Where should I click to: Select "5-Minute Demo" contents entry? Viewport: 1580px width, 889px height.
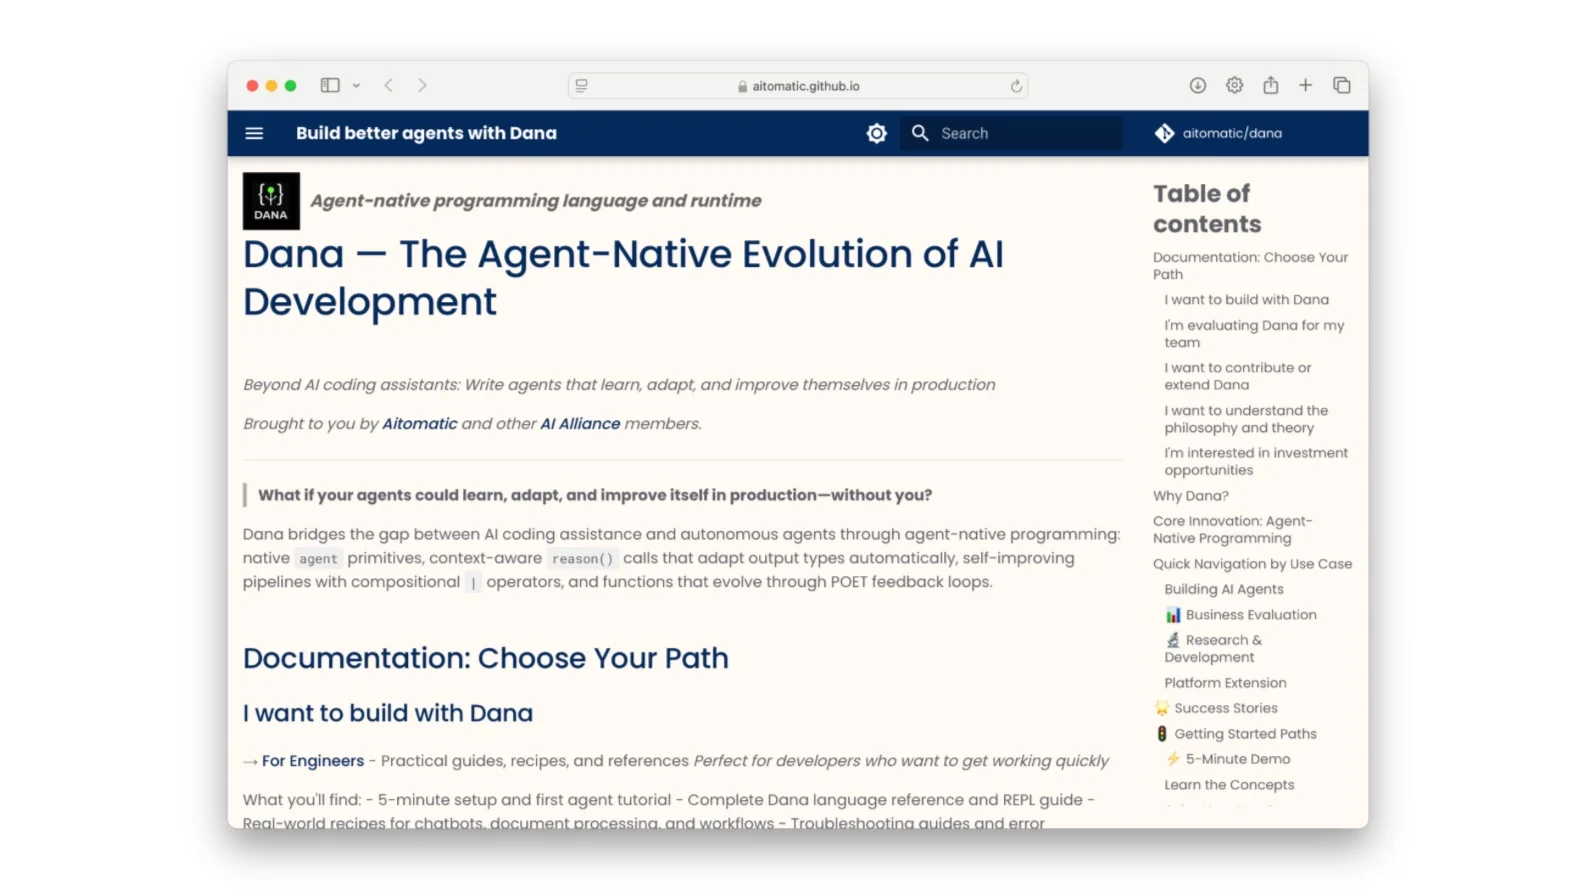1228,759
